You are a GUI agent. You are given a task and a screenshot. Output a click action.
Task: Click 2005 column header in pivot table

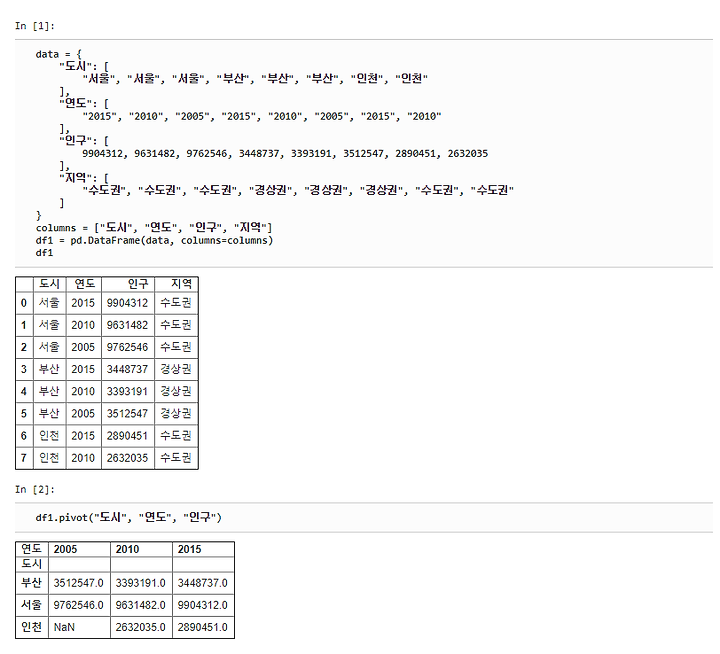pyautogui.click(x=79, y=549)
